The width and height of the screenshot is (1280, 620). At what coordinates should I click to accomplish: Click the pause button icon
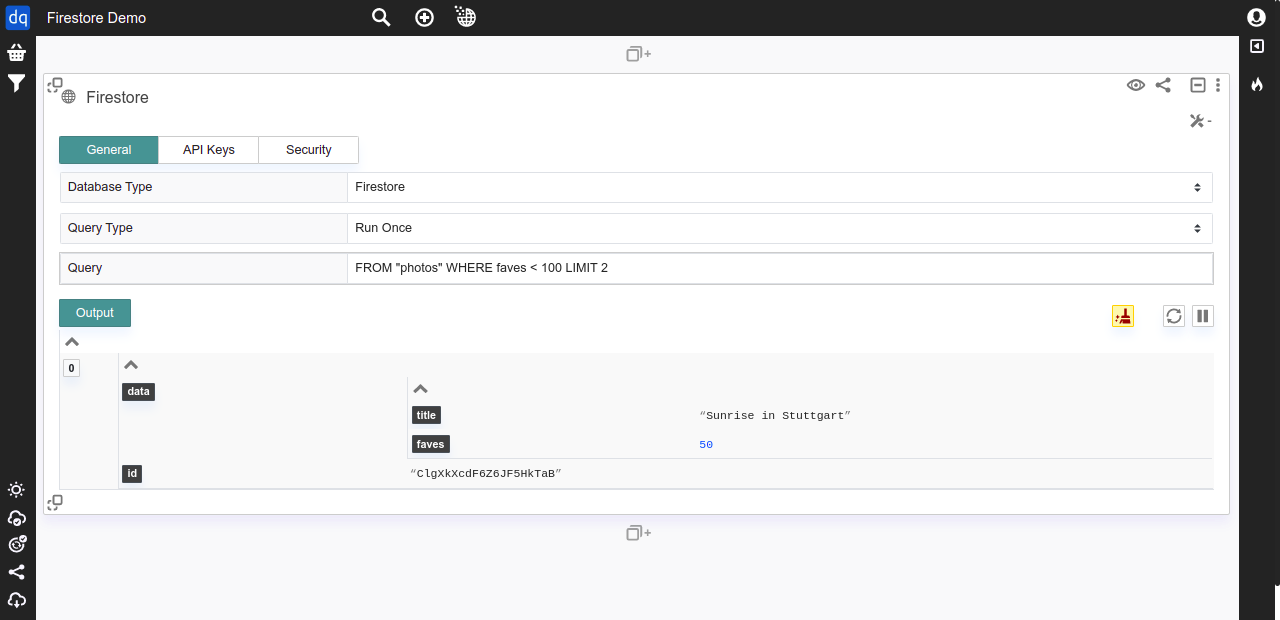pyautogui.click(x=1203, y=316)
